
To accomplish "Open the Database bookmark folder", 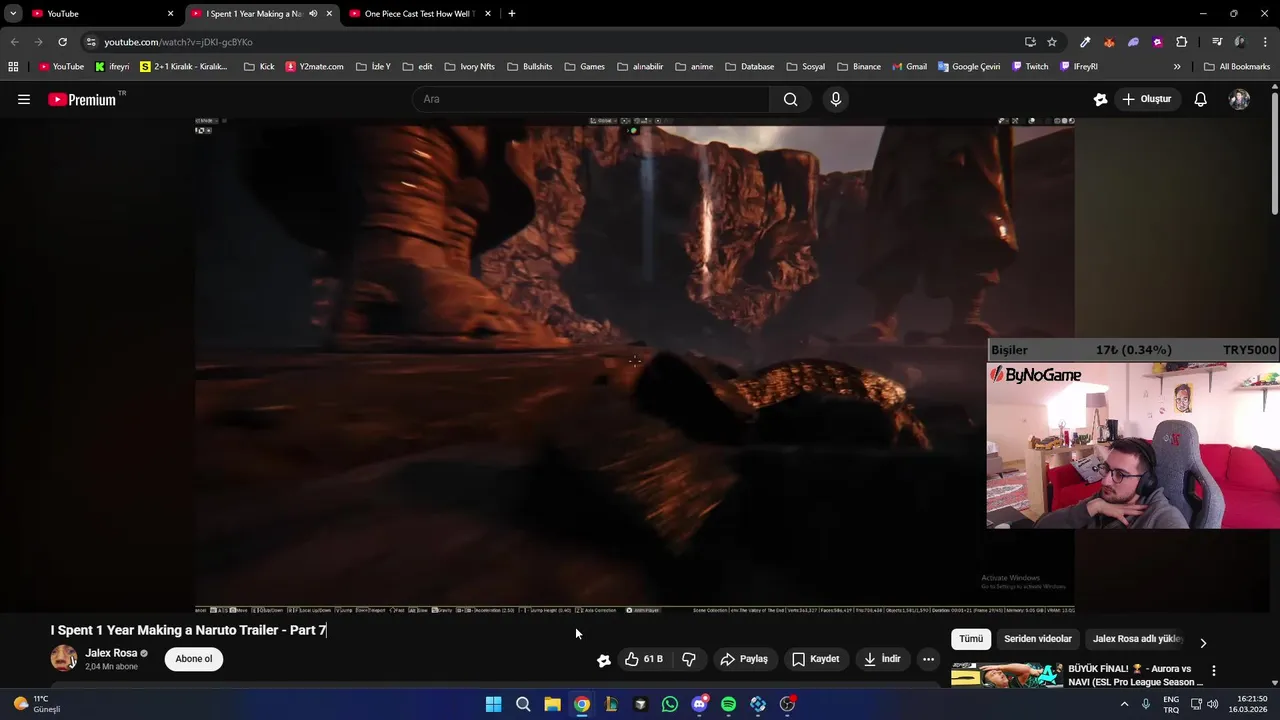I will point(749,67).
